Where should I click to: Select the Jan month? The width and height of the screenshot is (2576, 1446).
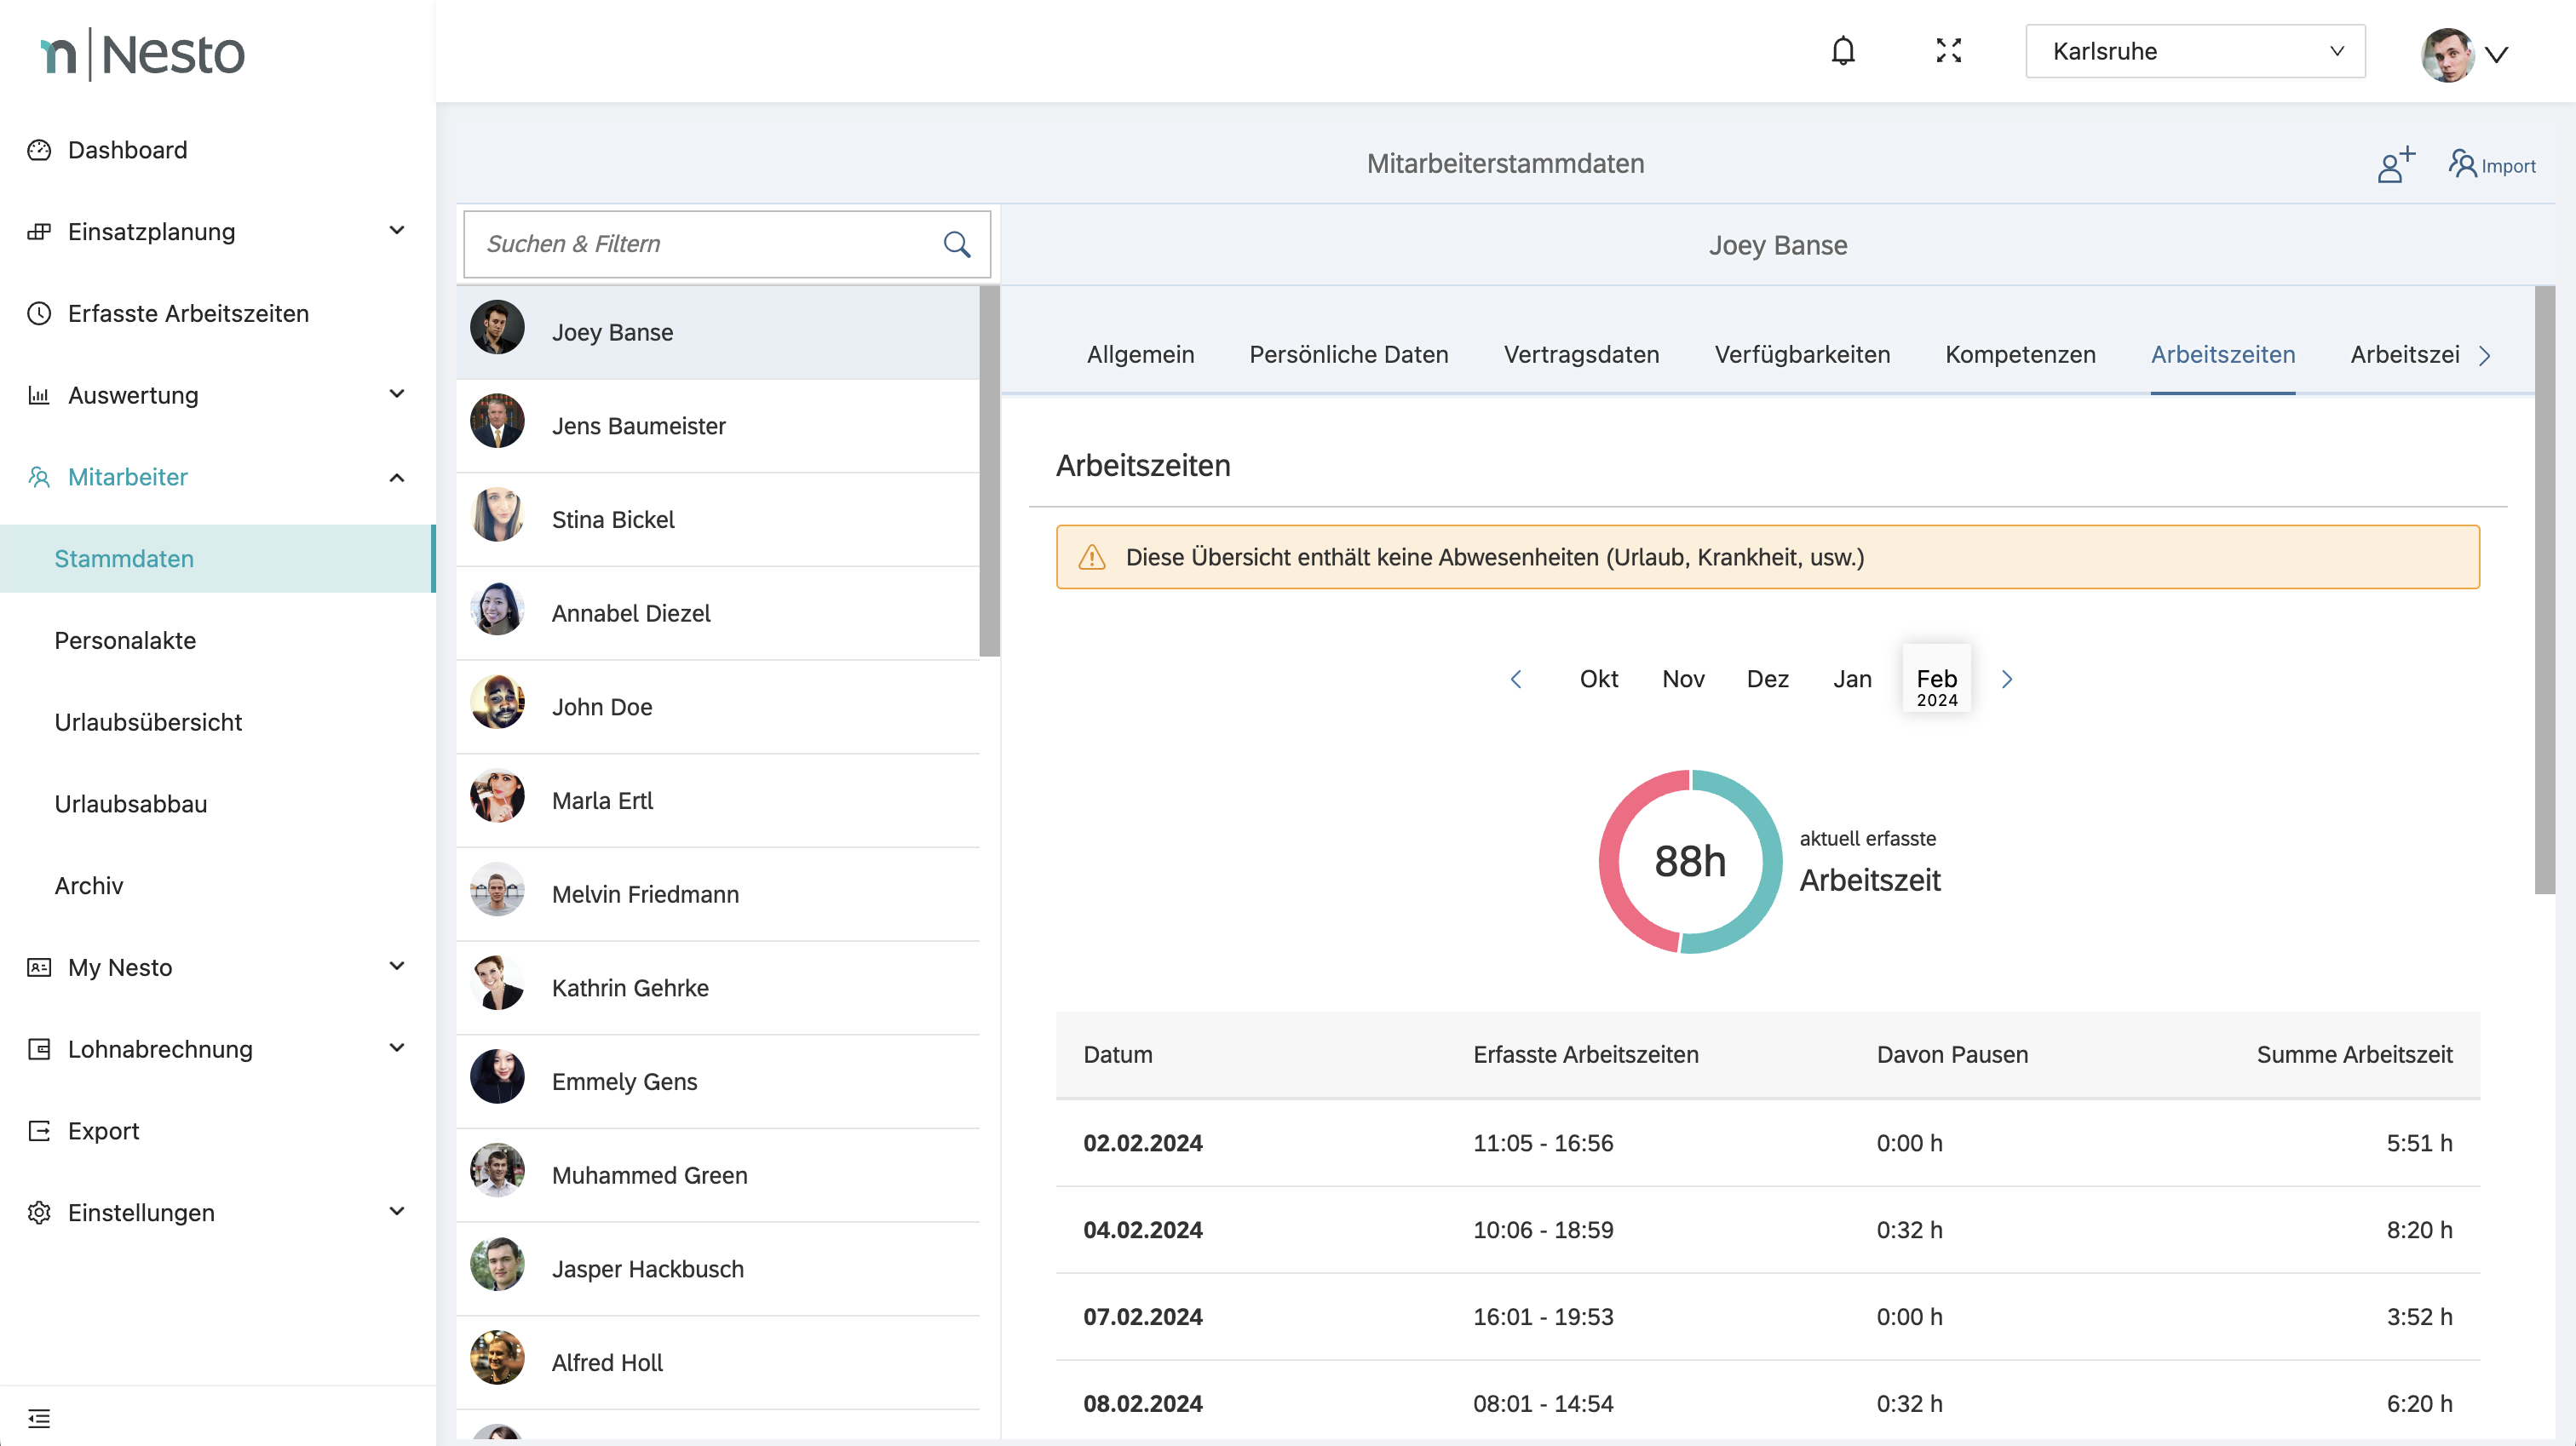1851,679
